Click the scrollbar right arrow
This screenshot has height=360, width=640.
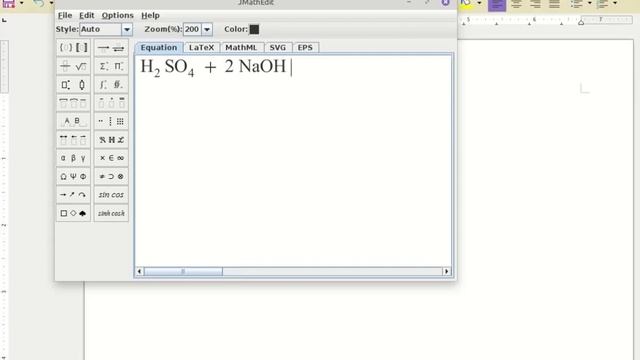tap(446, 271)
